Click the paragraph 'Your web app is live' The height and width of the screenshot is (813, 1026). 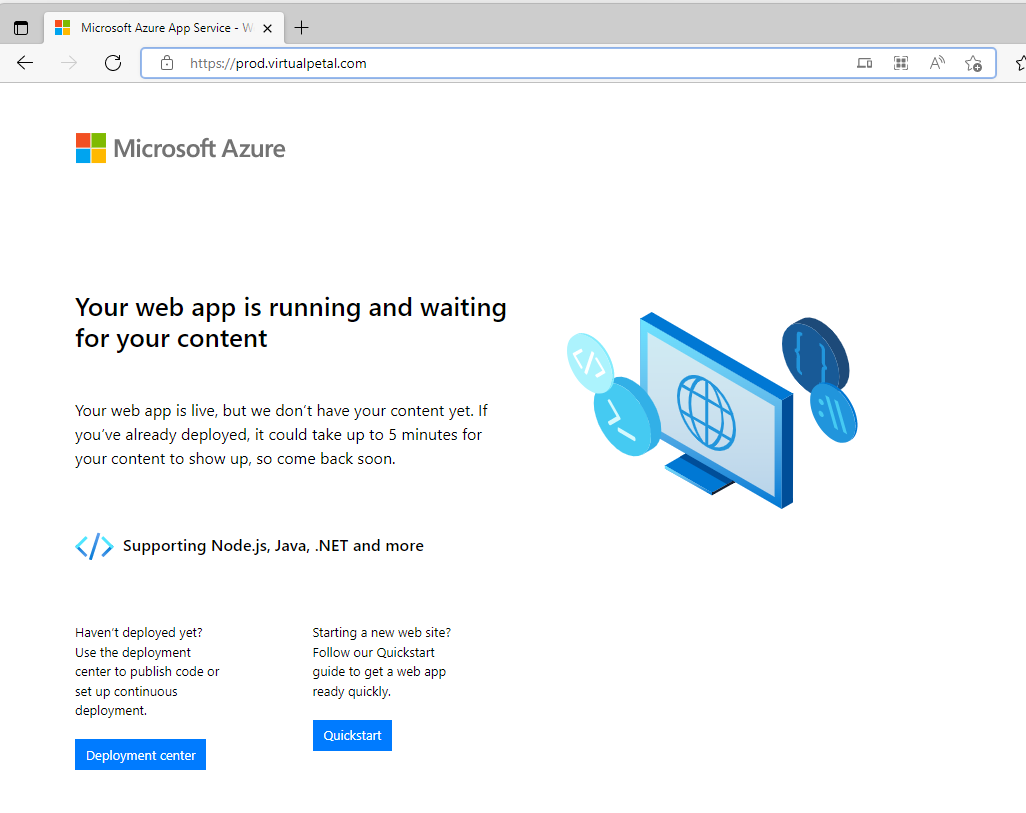(x=281, y=435)
